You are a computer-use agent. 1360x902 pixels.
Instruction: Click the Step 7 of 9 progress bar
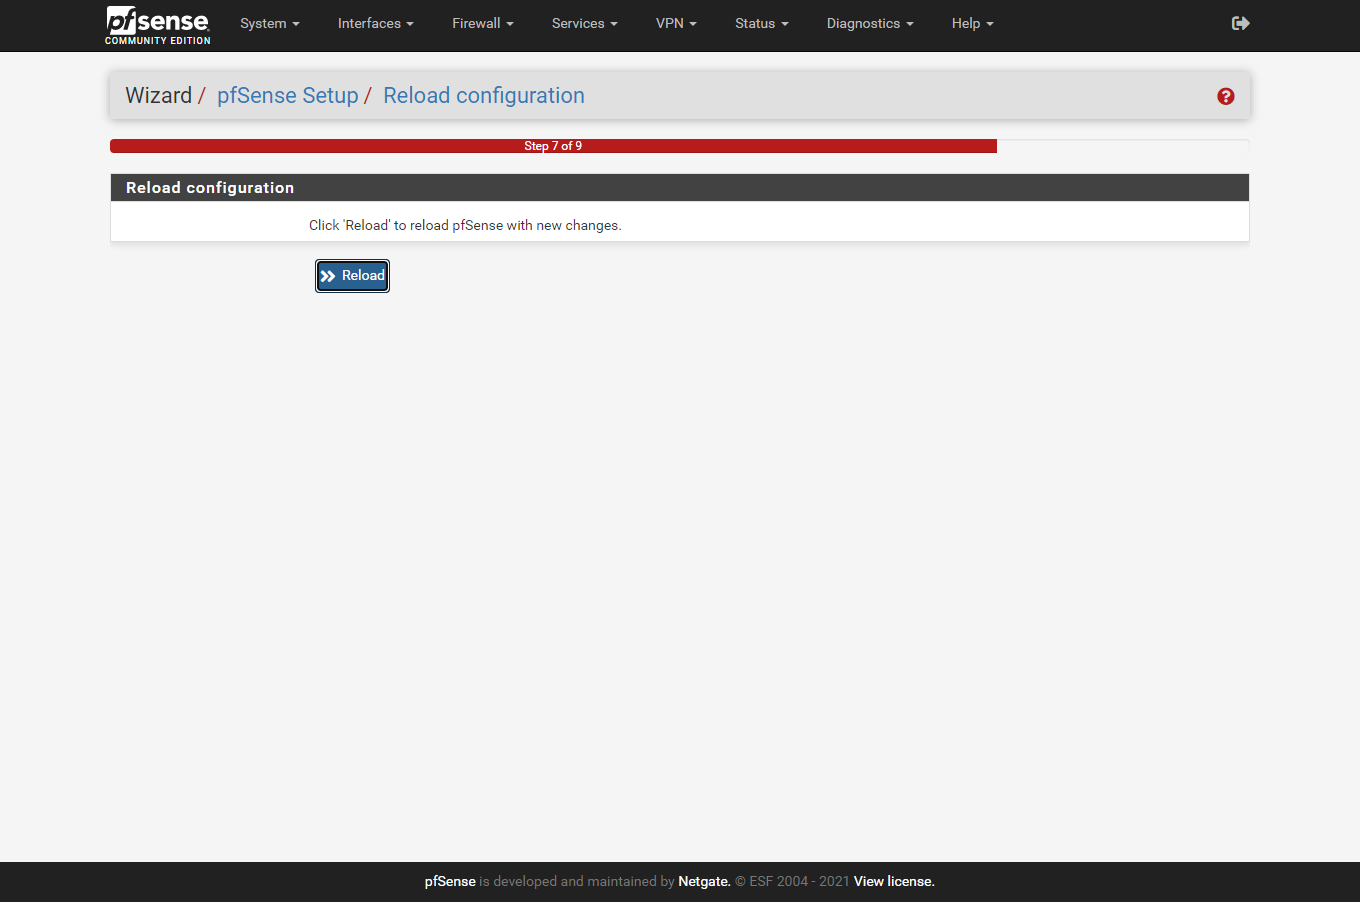click(x=553, y=146)
